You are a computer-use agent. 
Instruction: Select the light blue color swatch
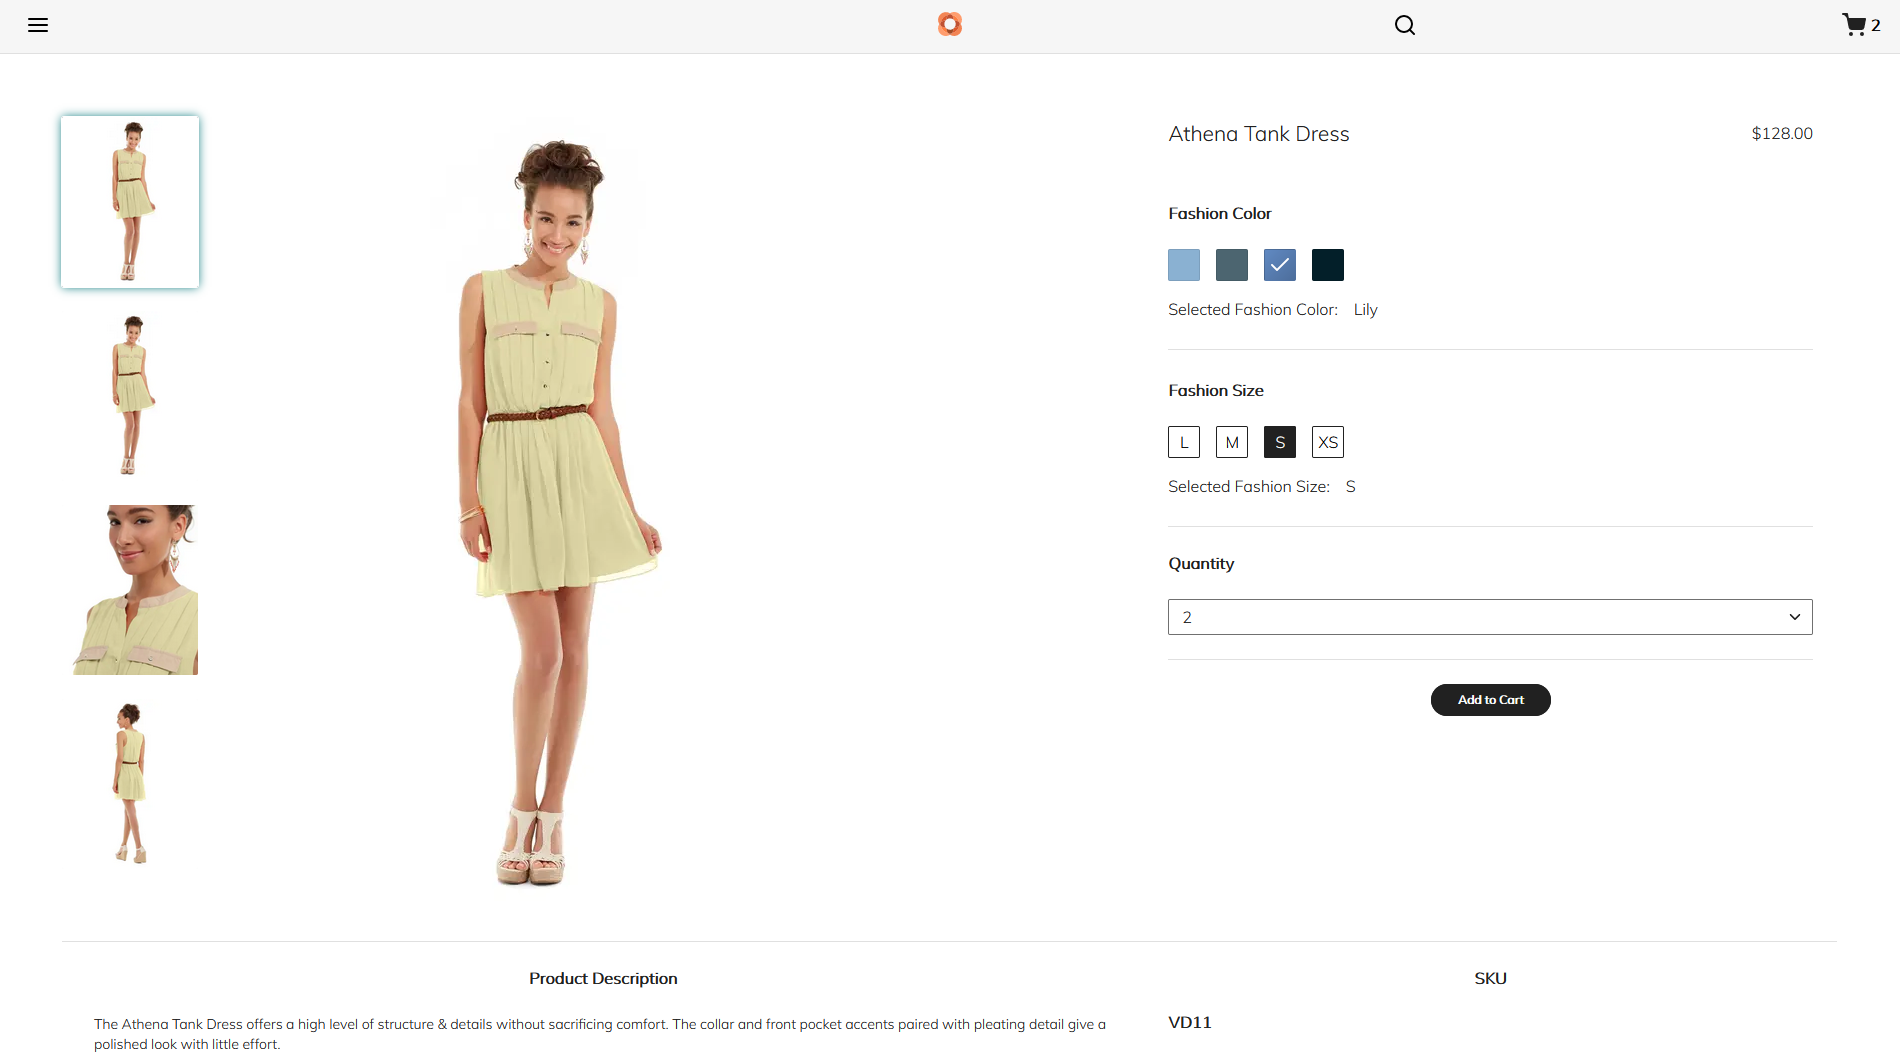point(1184,265)
